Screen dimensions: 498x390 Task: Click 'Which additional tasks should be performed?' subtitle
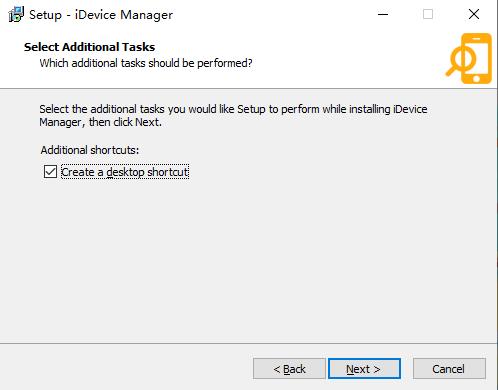tap(146, 63)
